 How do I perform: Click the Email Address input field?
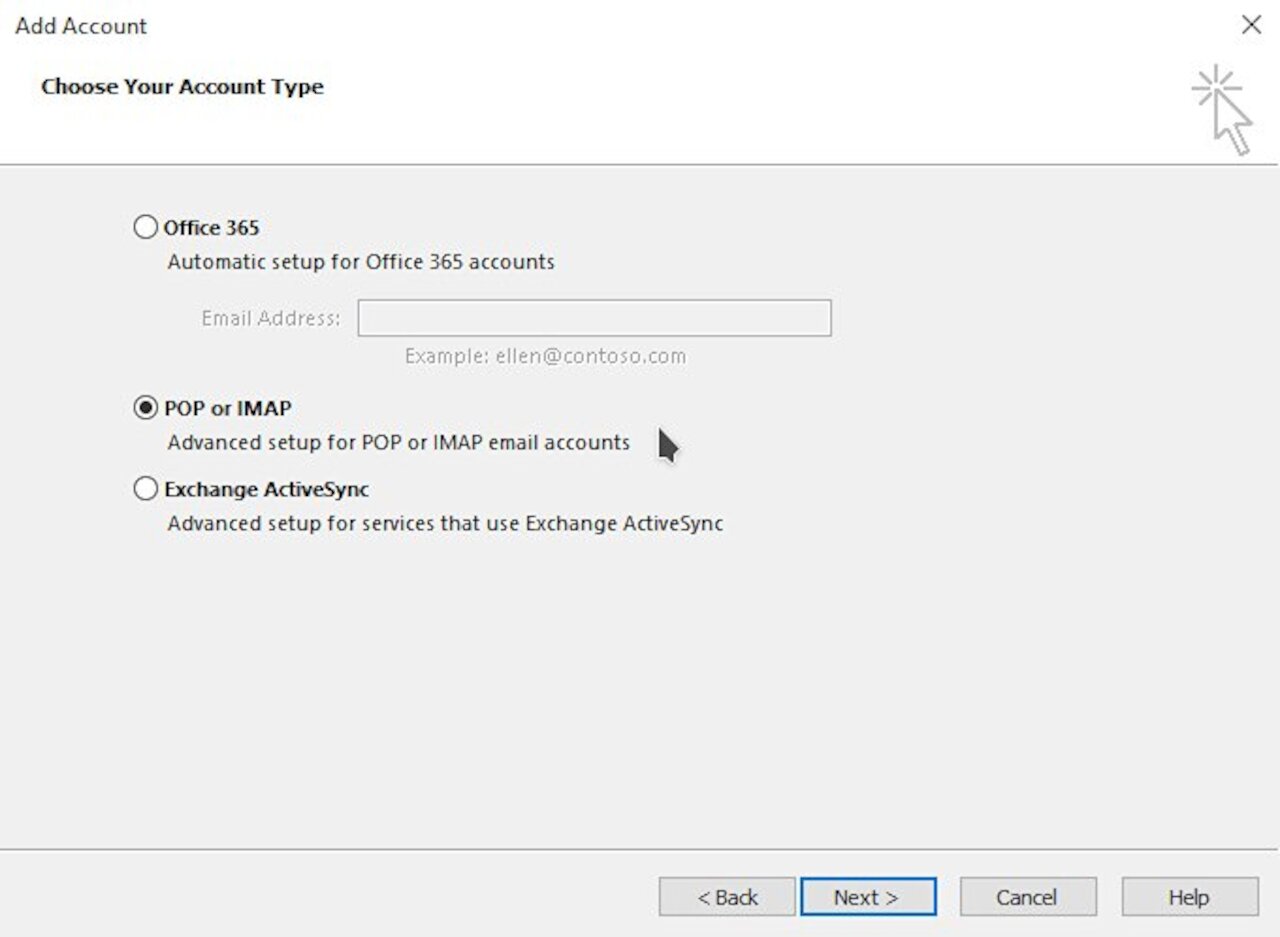click(x=594, y=318)
